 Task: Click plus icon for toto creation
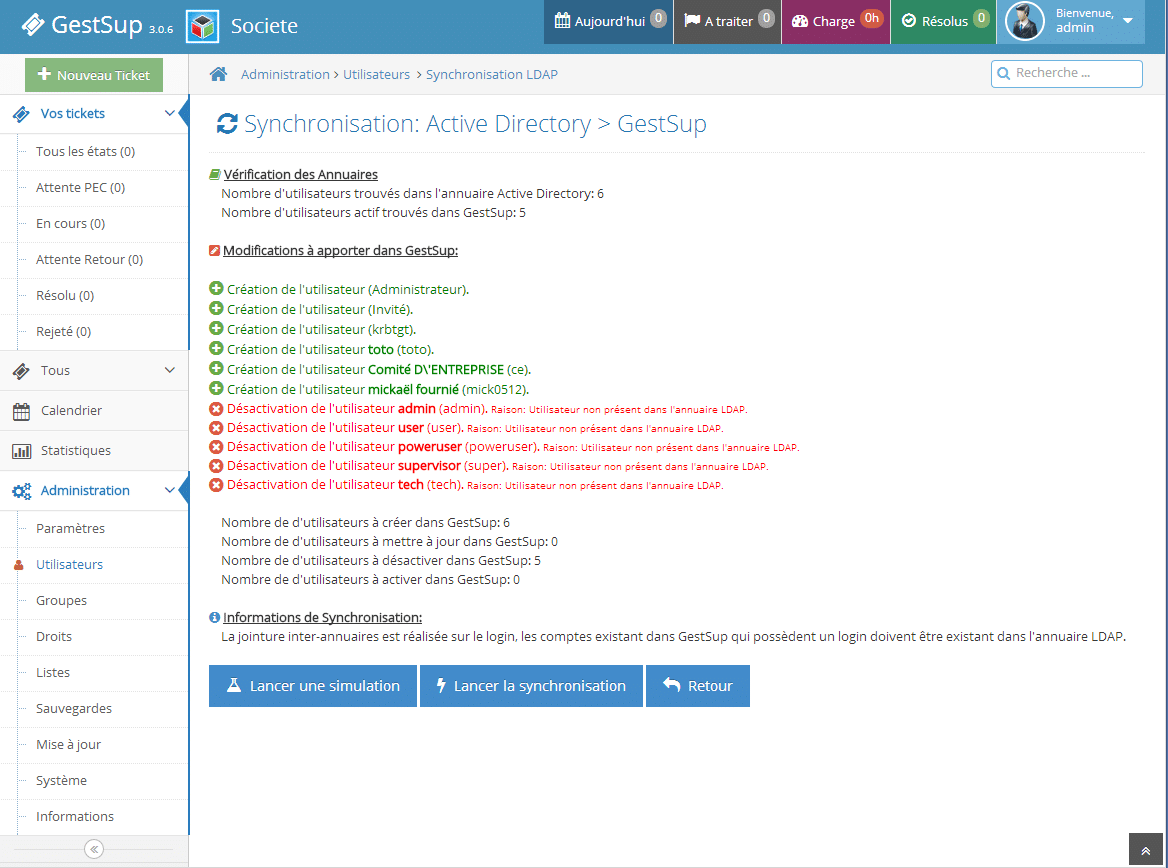[x=216, y=349]
